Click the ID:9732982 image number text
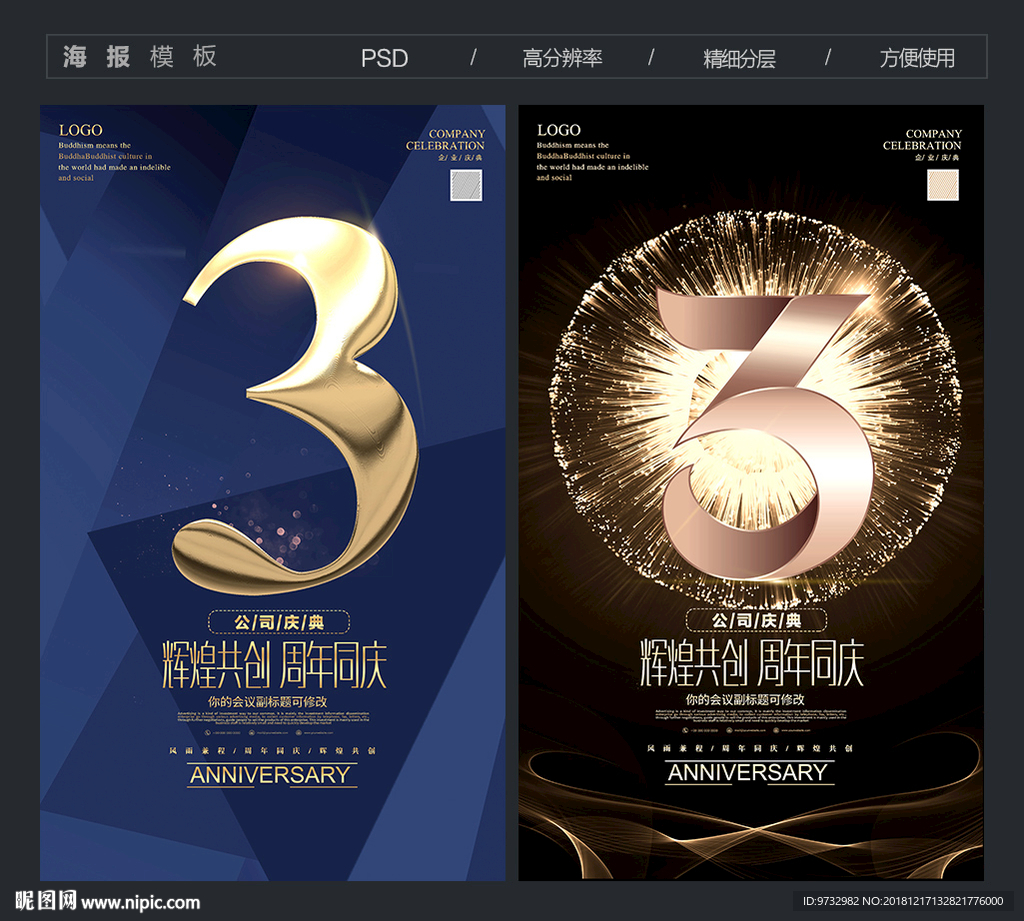The image size is (1024, 921). click(x=903, y=901)
